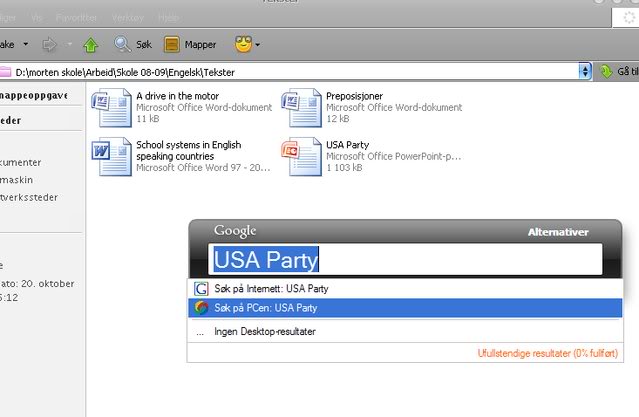The image size is (639, 417).
Task: Click the sidebar link ending in tverkssteder
Action: pos(29,197)
